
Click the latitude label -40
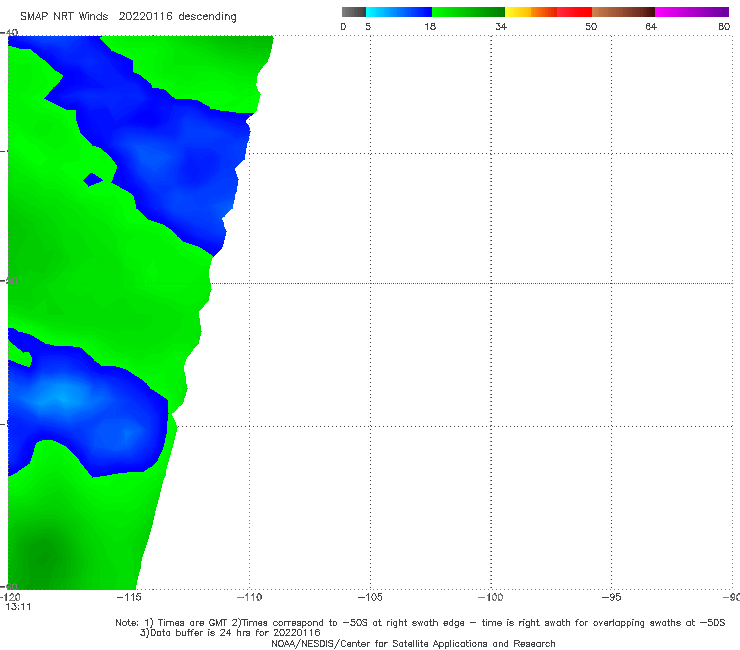point(9,33)
